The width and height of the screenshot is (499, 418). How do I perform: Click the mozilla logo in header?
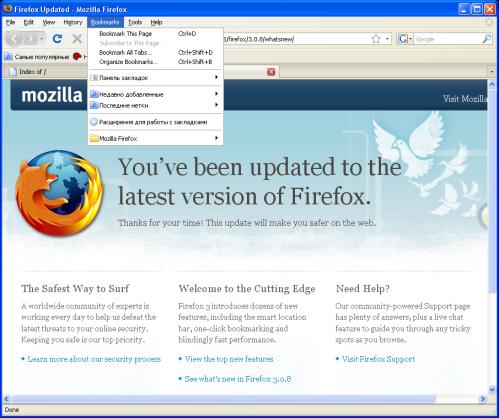click(52, 95)
